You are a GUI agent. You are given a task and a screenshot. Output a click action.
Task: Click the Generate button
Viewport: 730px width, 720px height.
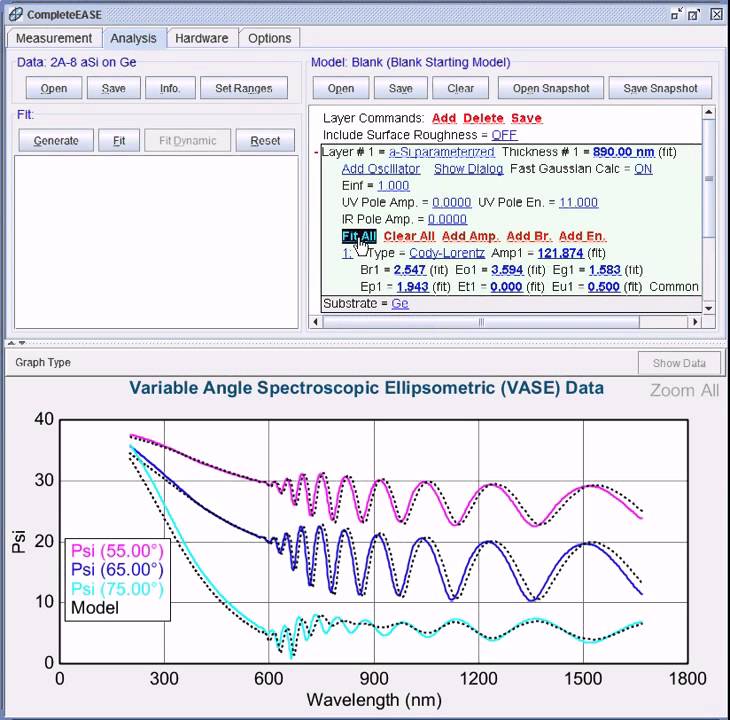click(x=56, y=141)
